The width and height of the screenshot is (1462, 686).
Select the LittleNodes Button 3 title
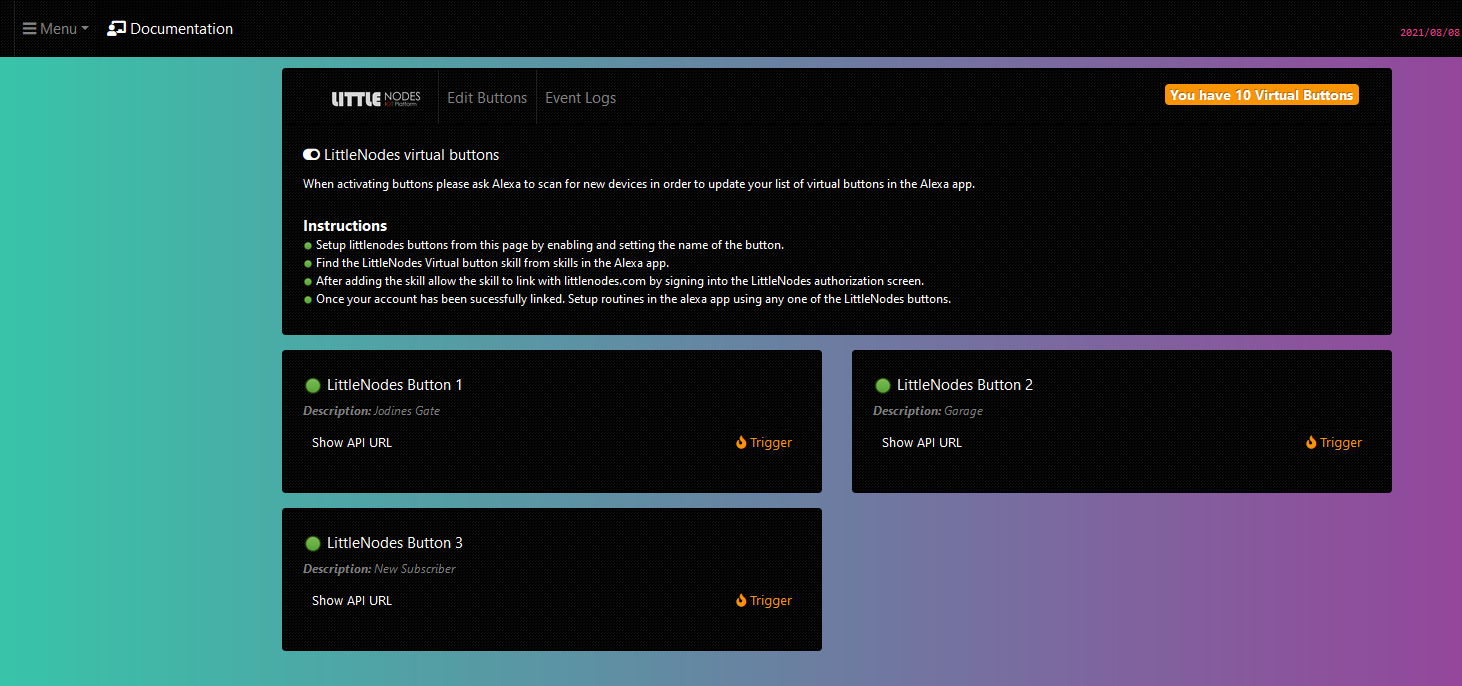pyautogui.click(x=395, y=543)
